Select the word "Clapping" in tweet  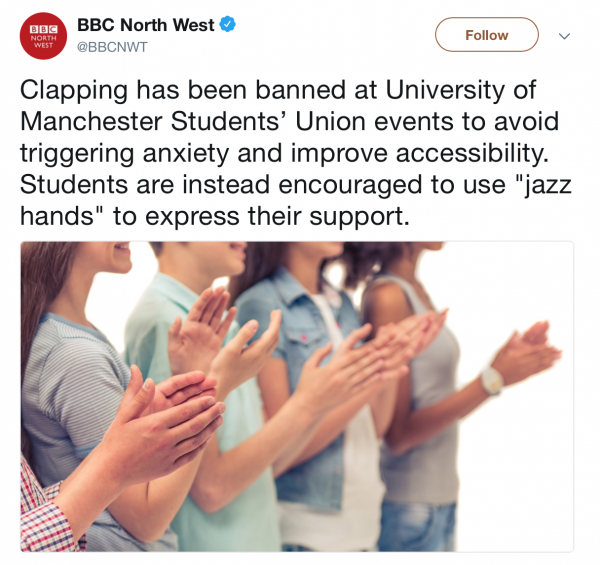(x=74, y=91)
